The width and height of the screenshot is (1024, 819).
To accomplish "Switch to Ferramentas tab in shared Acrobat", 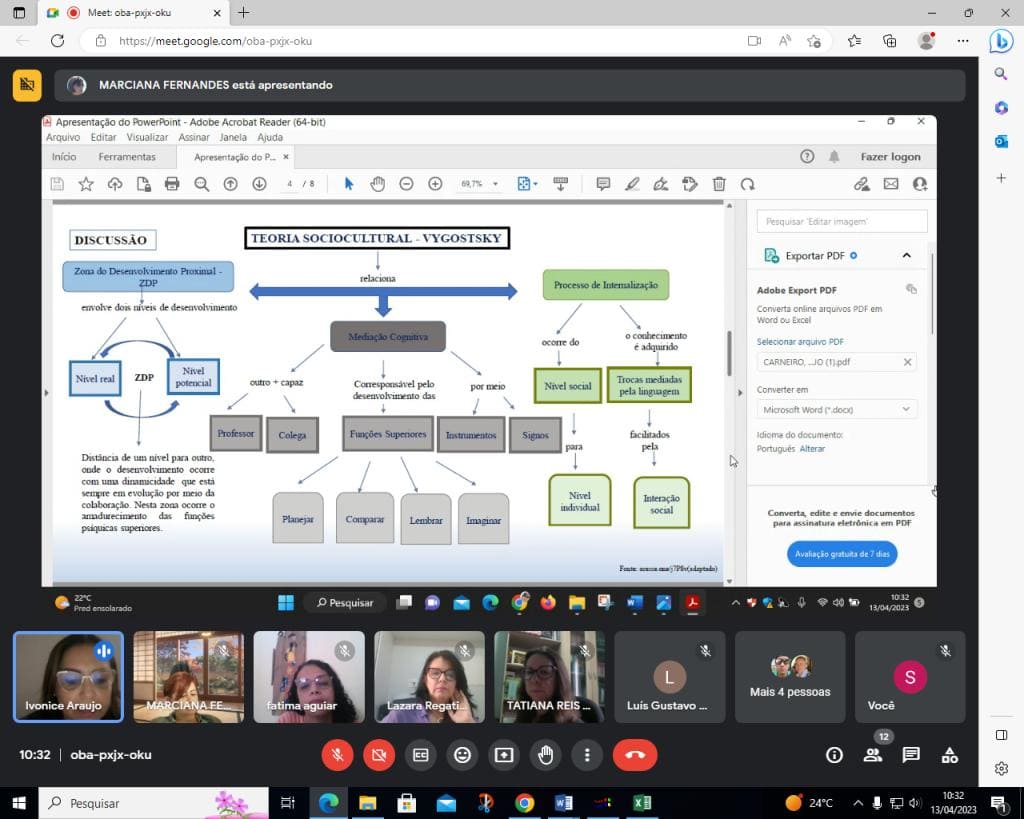I will click(x=127, y=157).
